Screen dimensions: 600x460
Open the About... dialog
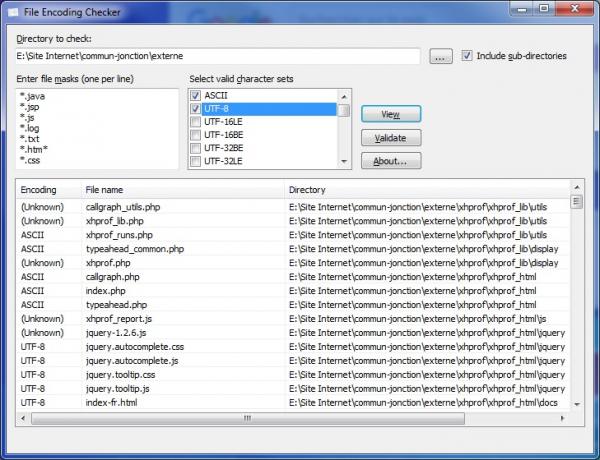[x=390, y=160]
